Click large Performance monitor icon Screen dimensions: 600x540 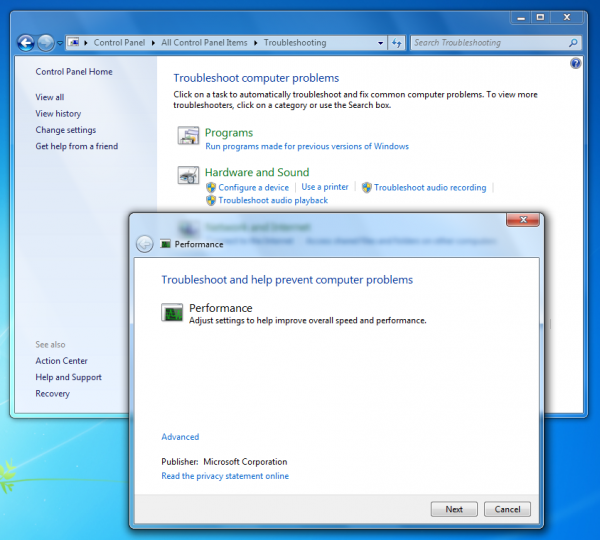pyautogui.click(x=172, y=313)
